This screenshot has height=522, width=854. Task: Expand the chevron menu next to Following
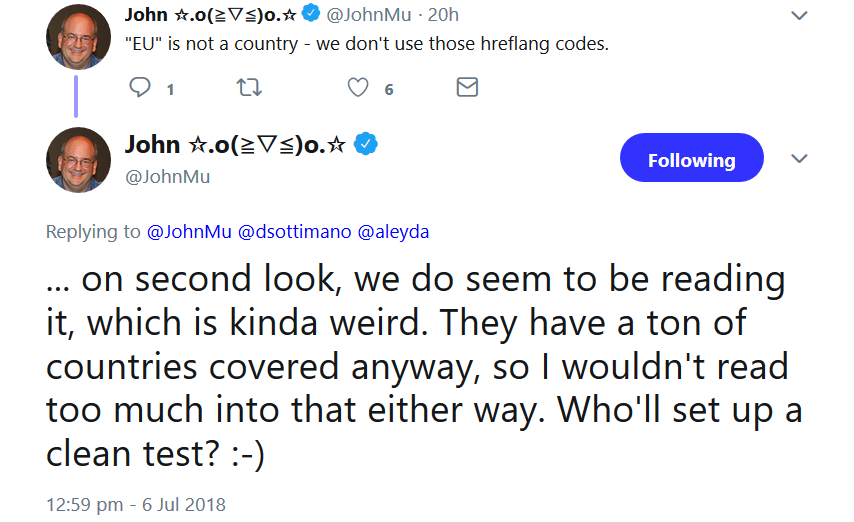pos(799,159)
